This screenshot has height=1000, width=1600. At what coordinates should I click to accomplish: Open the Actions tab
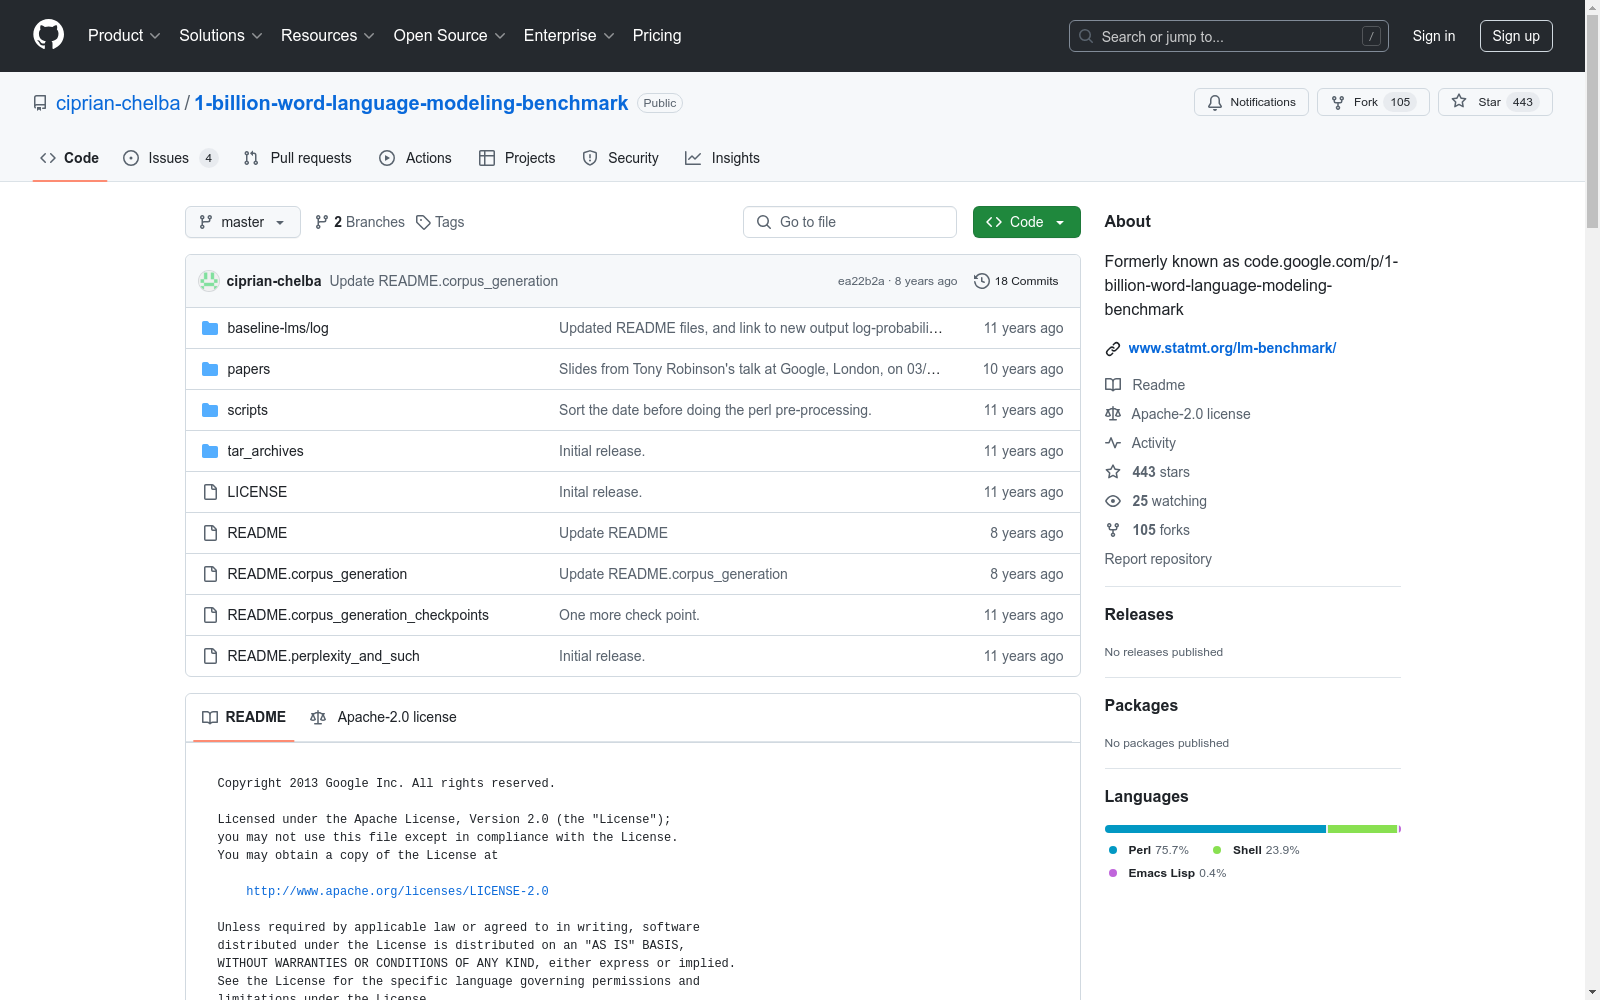(x=415, y=158)
